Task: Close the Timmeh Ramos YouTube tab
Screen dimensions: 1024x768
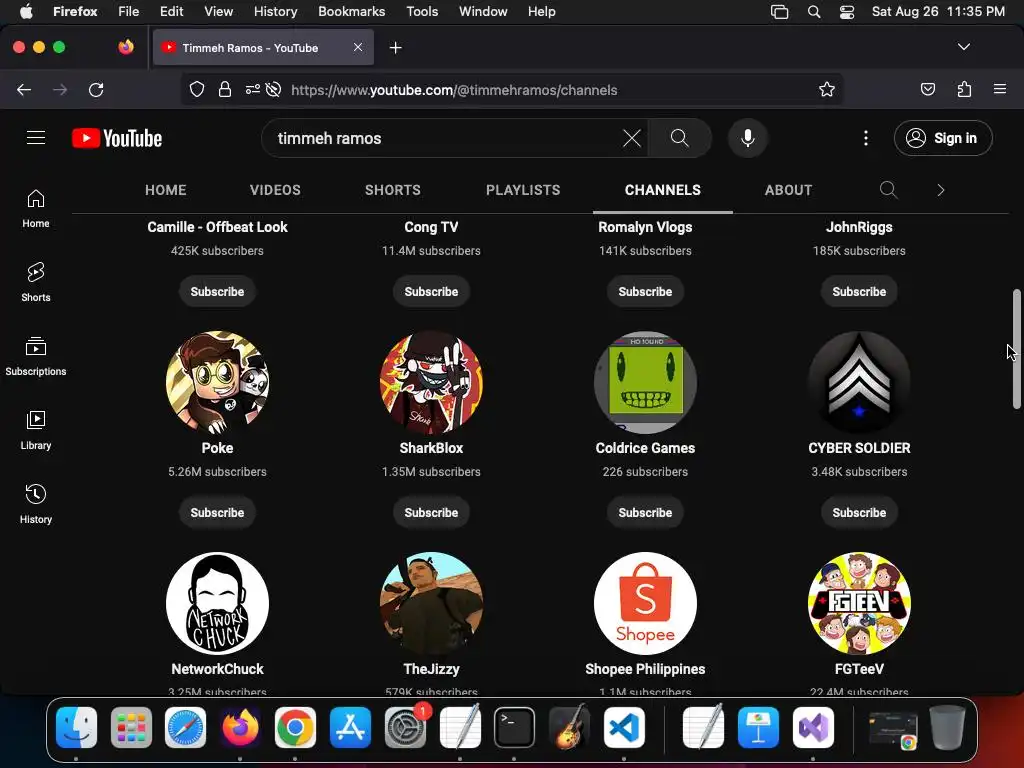Action: [358, 47]
